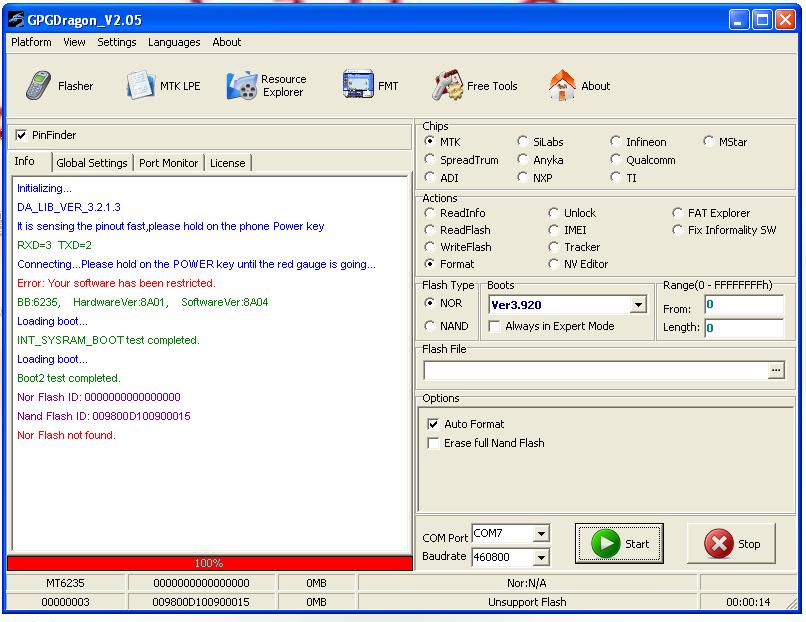Click the green Start play icon
806x622 pixels.
pyautogui.click(x=606, y=543)
